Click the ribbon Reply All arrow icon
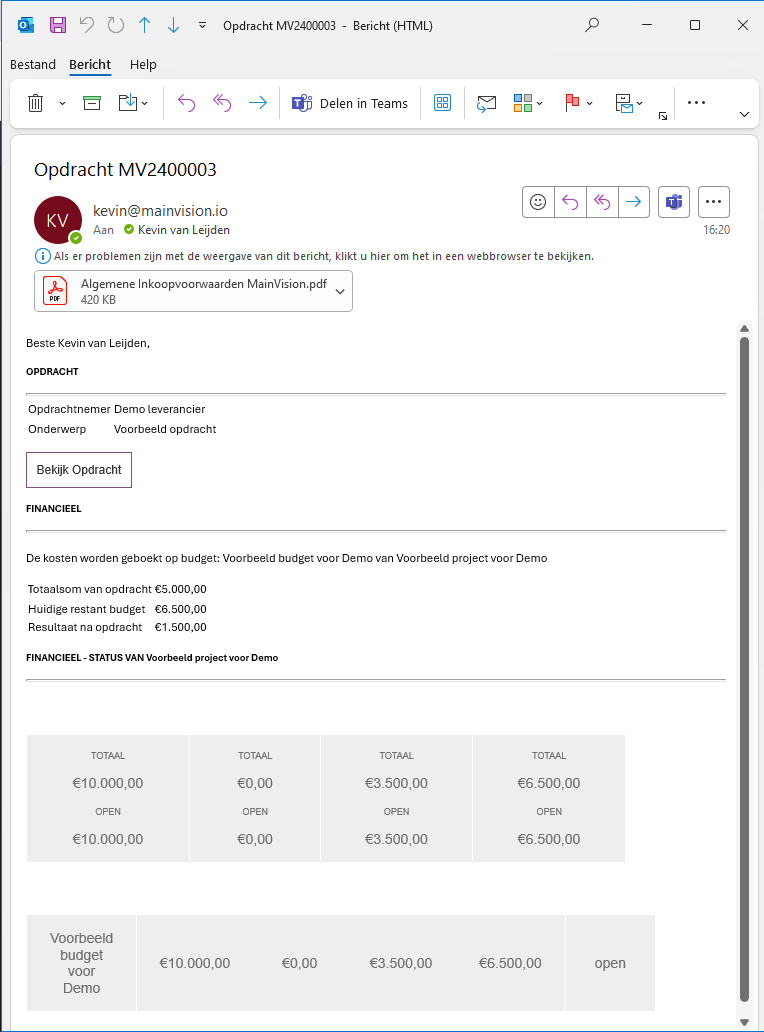The width and height of the screenshot is (764, 1032). (222, 103)
